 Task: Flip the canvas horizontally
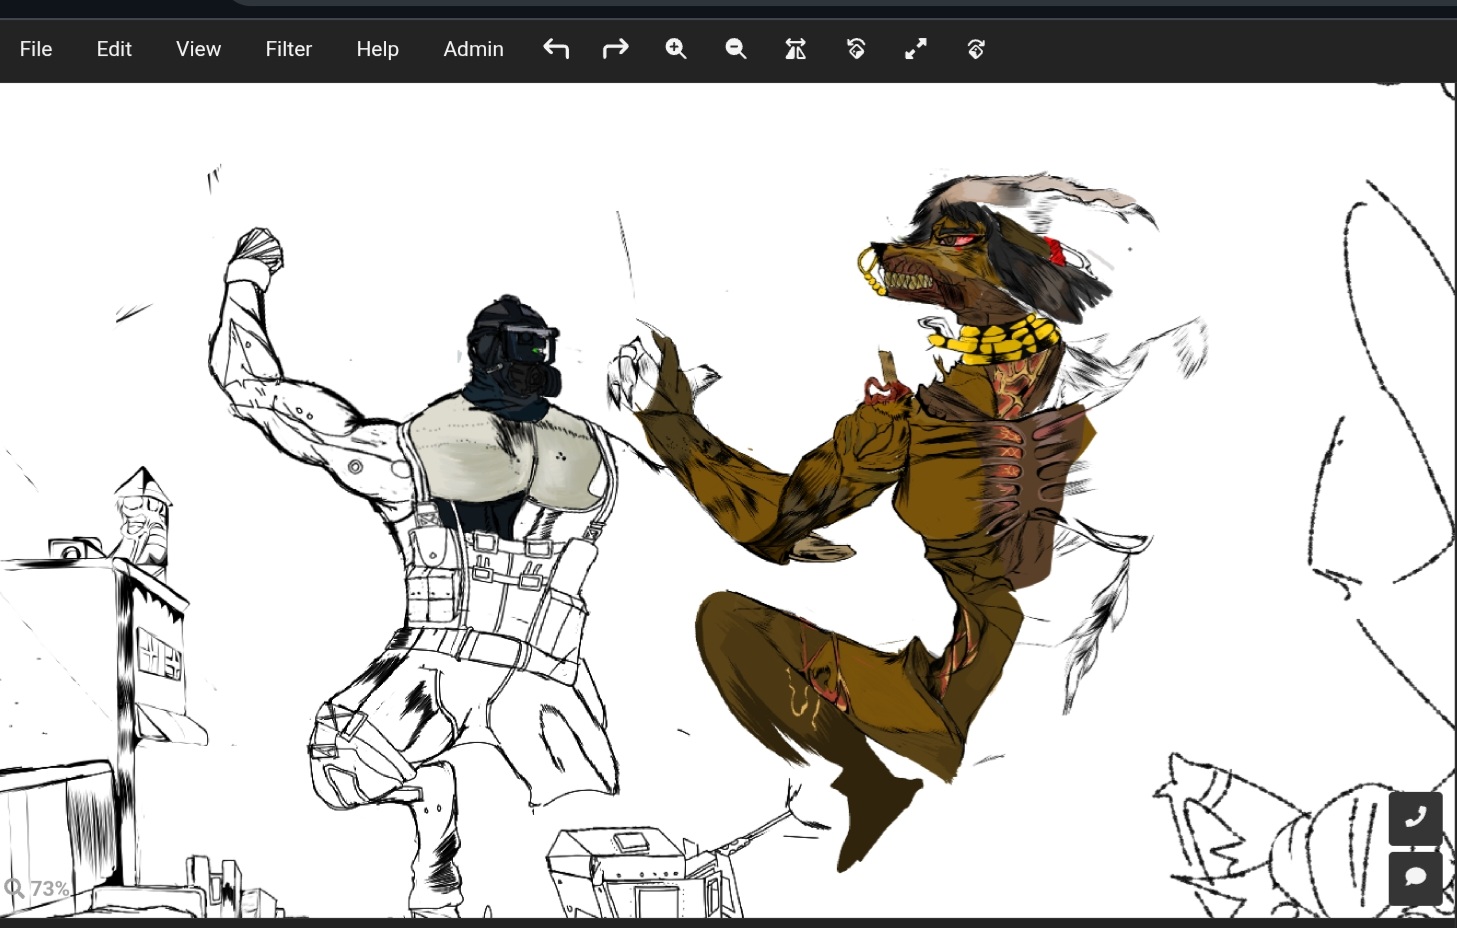(796, 49)
